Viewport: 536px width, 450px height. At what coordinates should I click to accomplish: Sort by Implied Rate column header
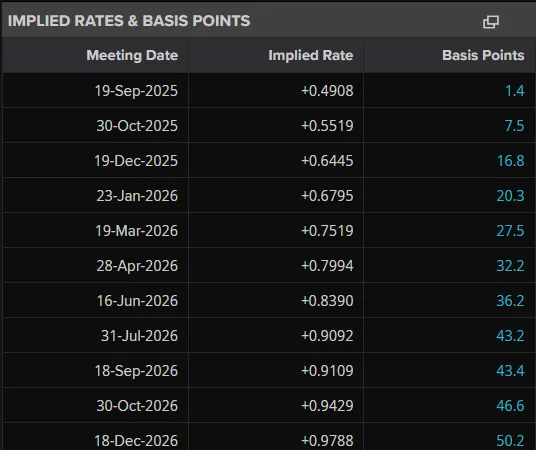click(311, 55)
